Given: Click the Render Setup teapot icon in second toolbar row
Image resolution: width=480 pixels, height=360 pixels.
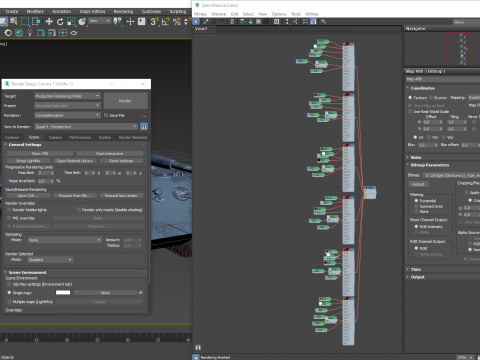Looking at the screenshot, I should (x=8, y=33).
